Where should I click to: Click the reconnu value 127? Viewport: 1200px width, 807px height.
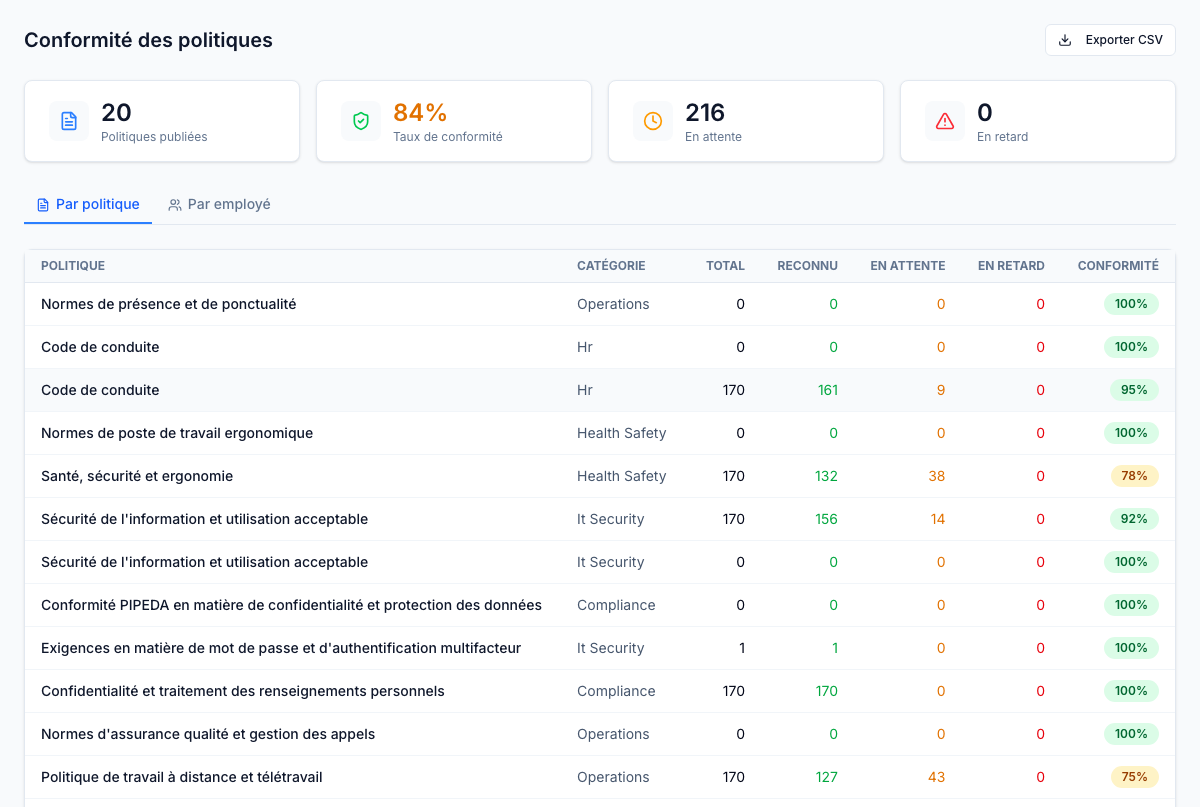[826, 777]
